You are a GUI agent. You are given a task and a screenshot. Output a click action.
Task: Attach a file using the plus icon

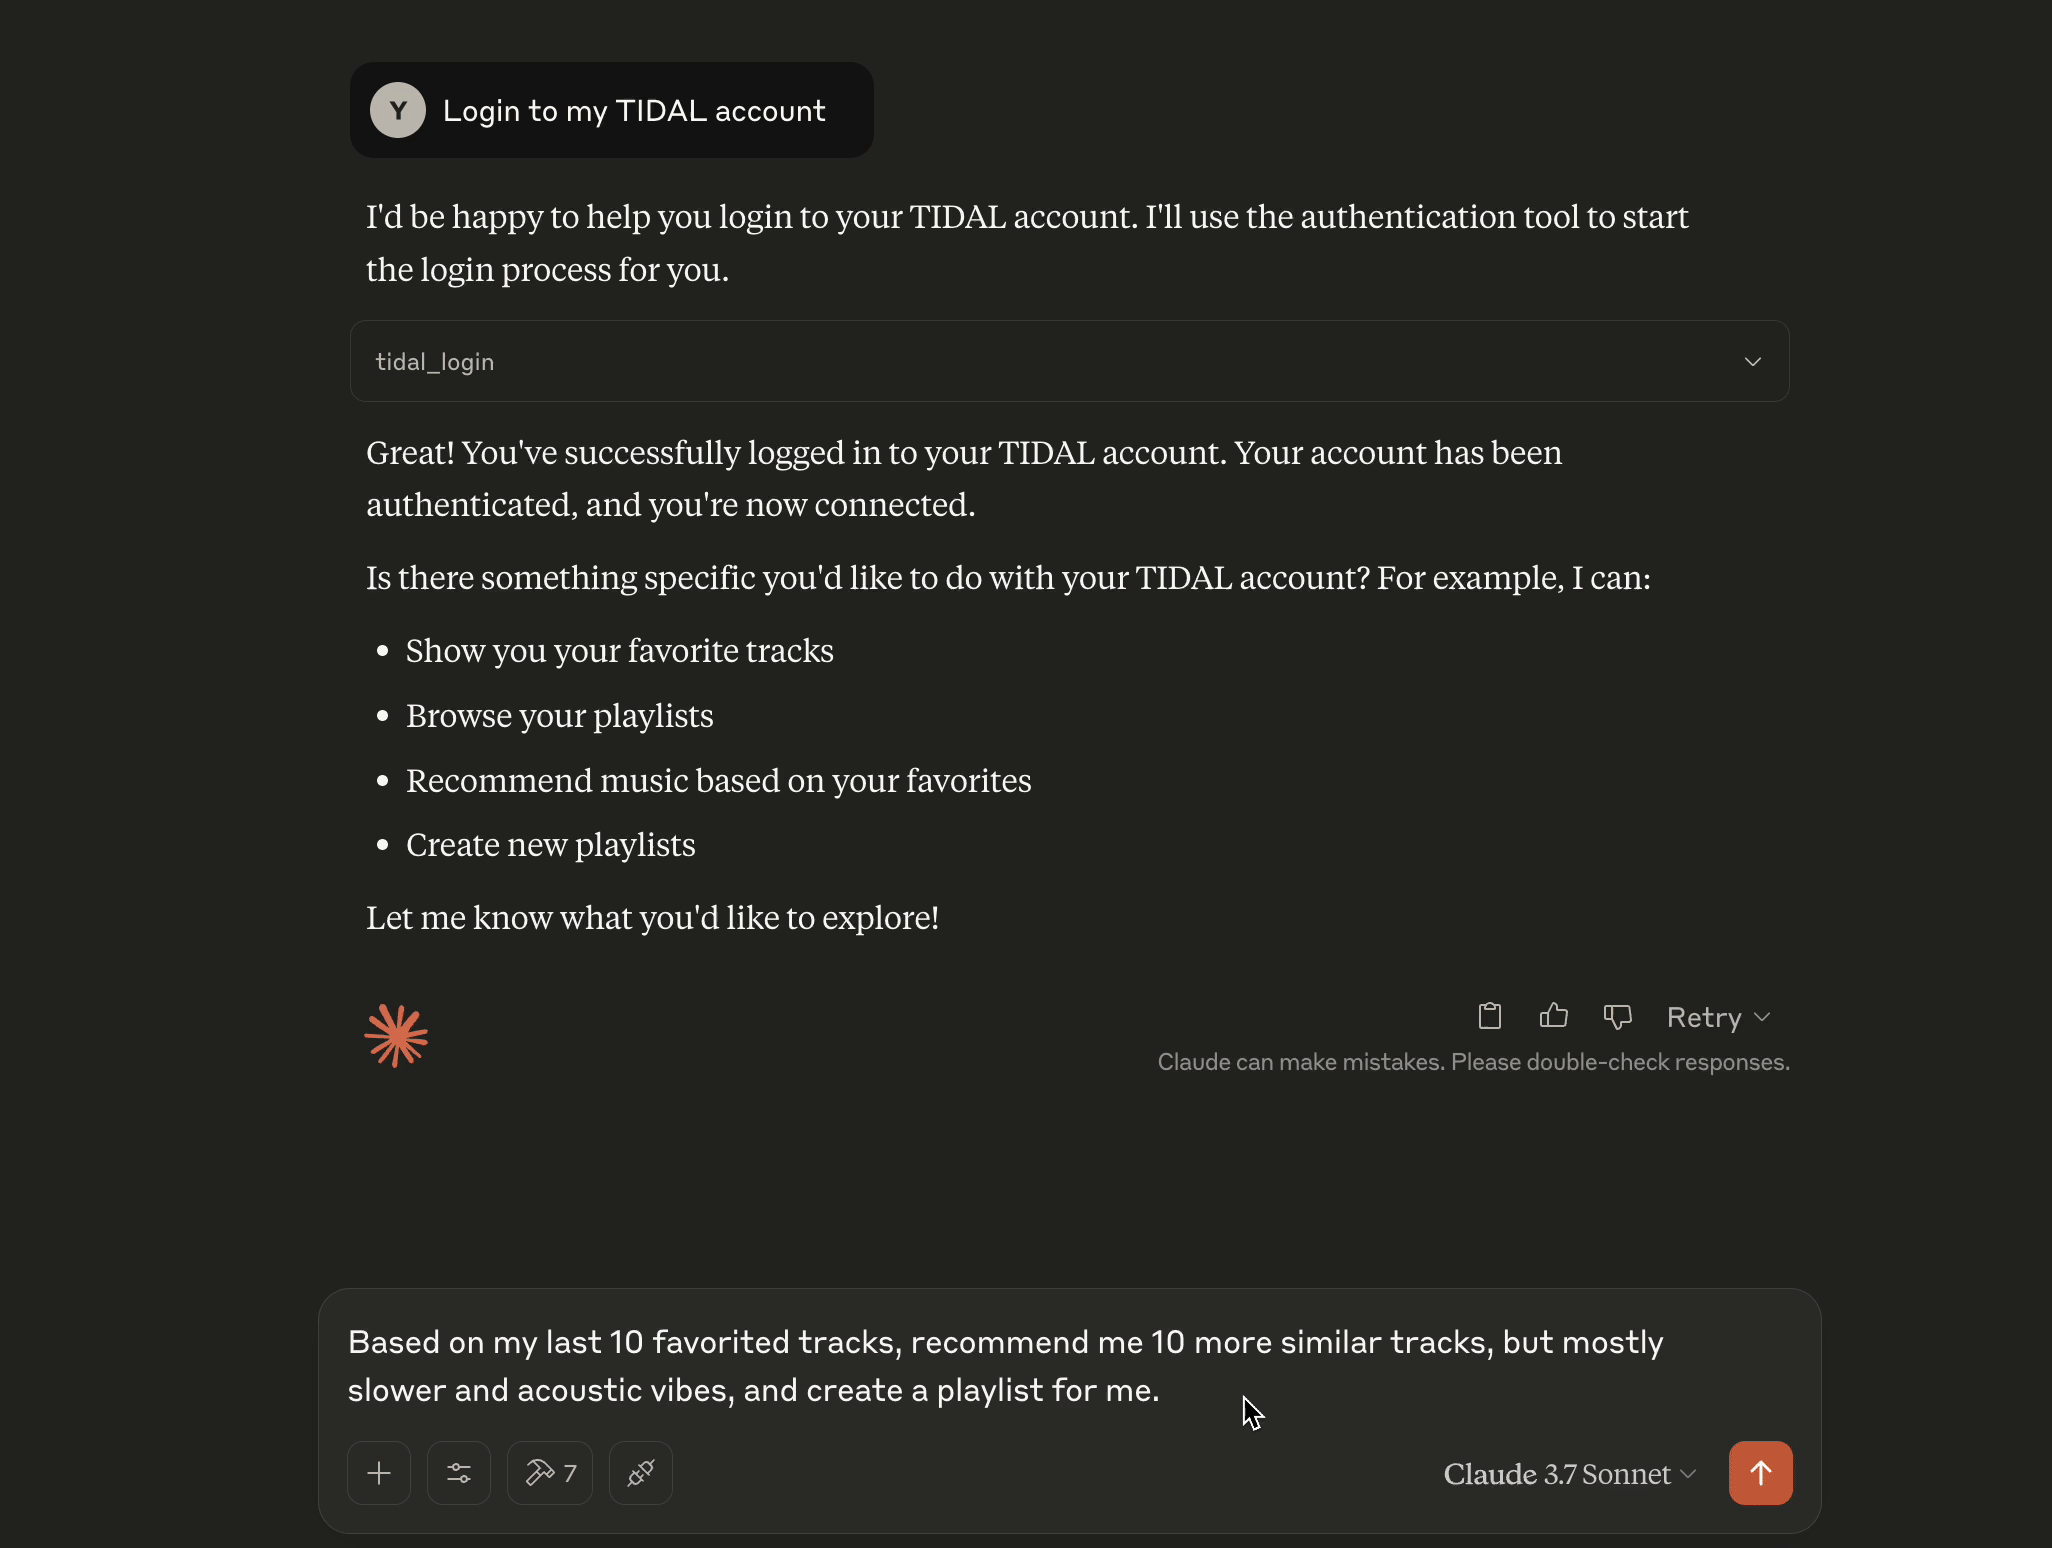[x=379, y=1472]
